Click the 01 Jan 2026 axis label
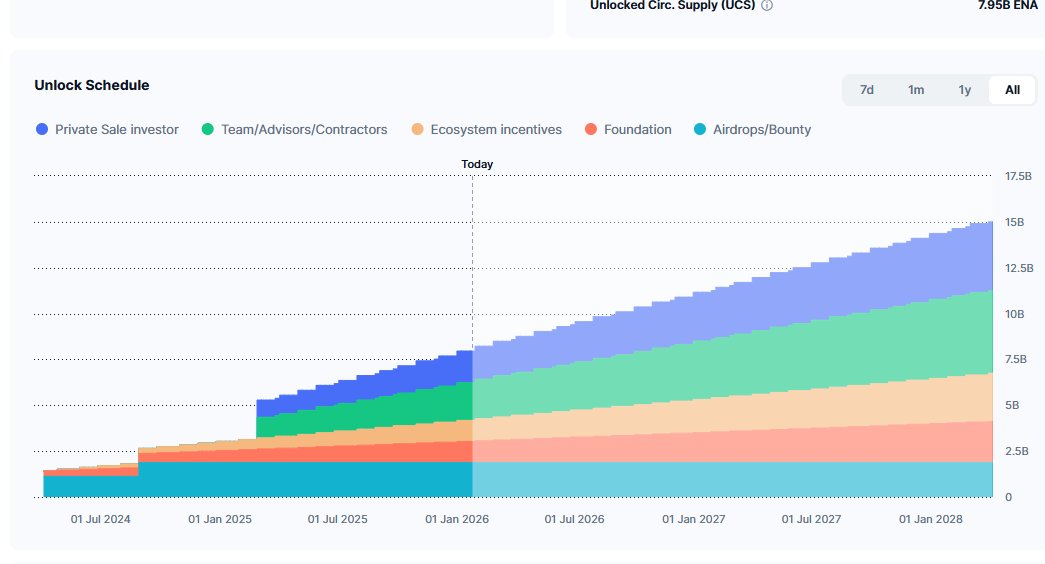 [x=458, y=519]
